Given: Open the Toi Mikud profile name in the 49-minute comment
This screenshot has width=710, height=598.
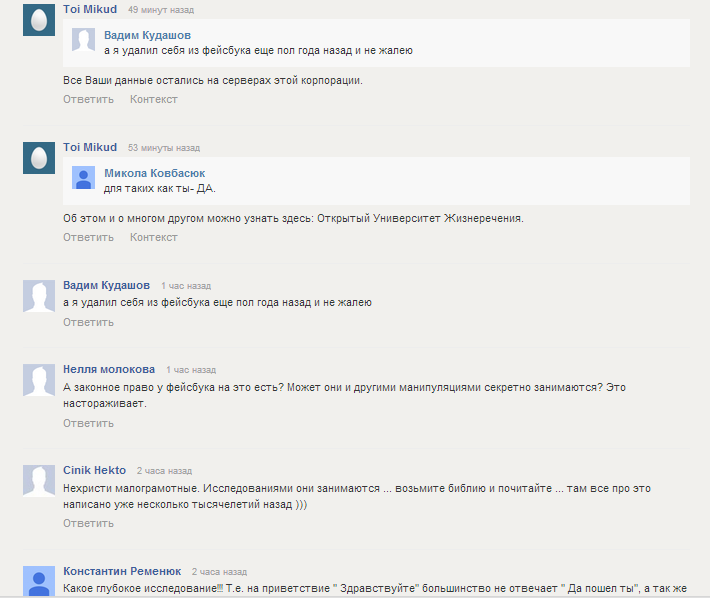Looking at the screenshot, I should pos(90,10).
